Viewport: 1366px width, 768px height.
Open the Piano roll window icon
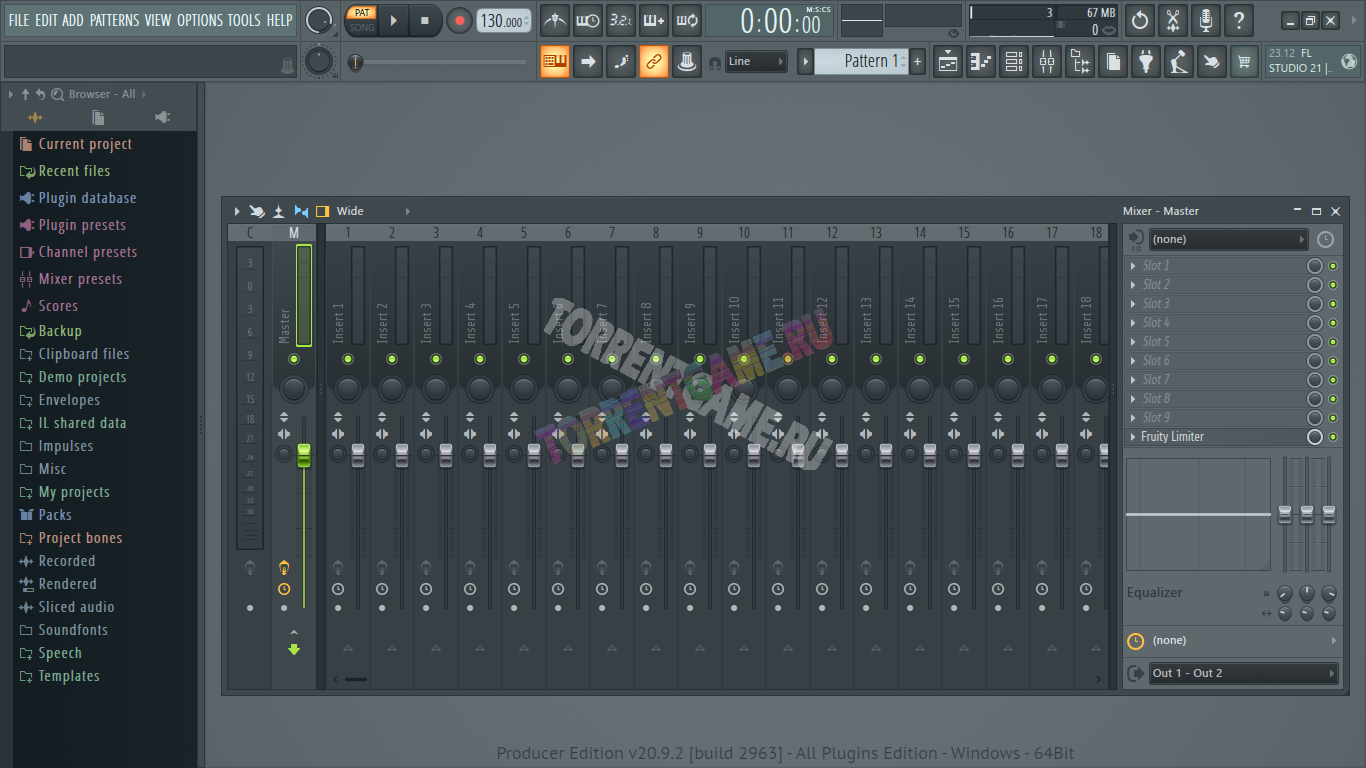pyautogui.click(x=981, y=62)
